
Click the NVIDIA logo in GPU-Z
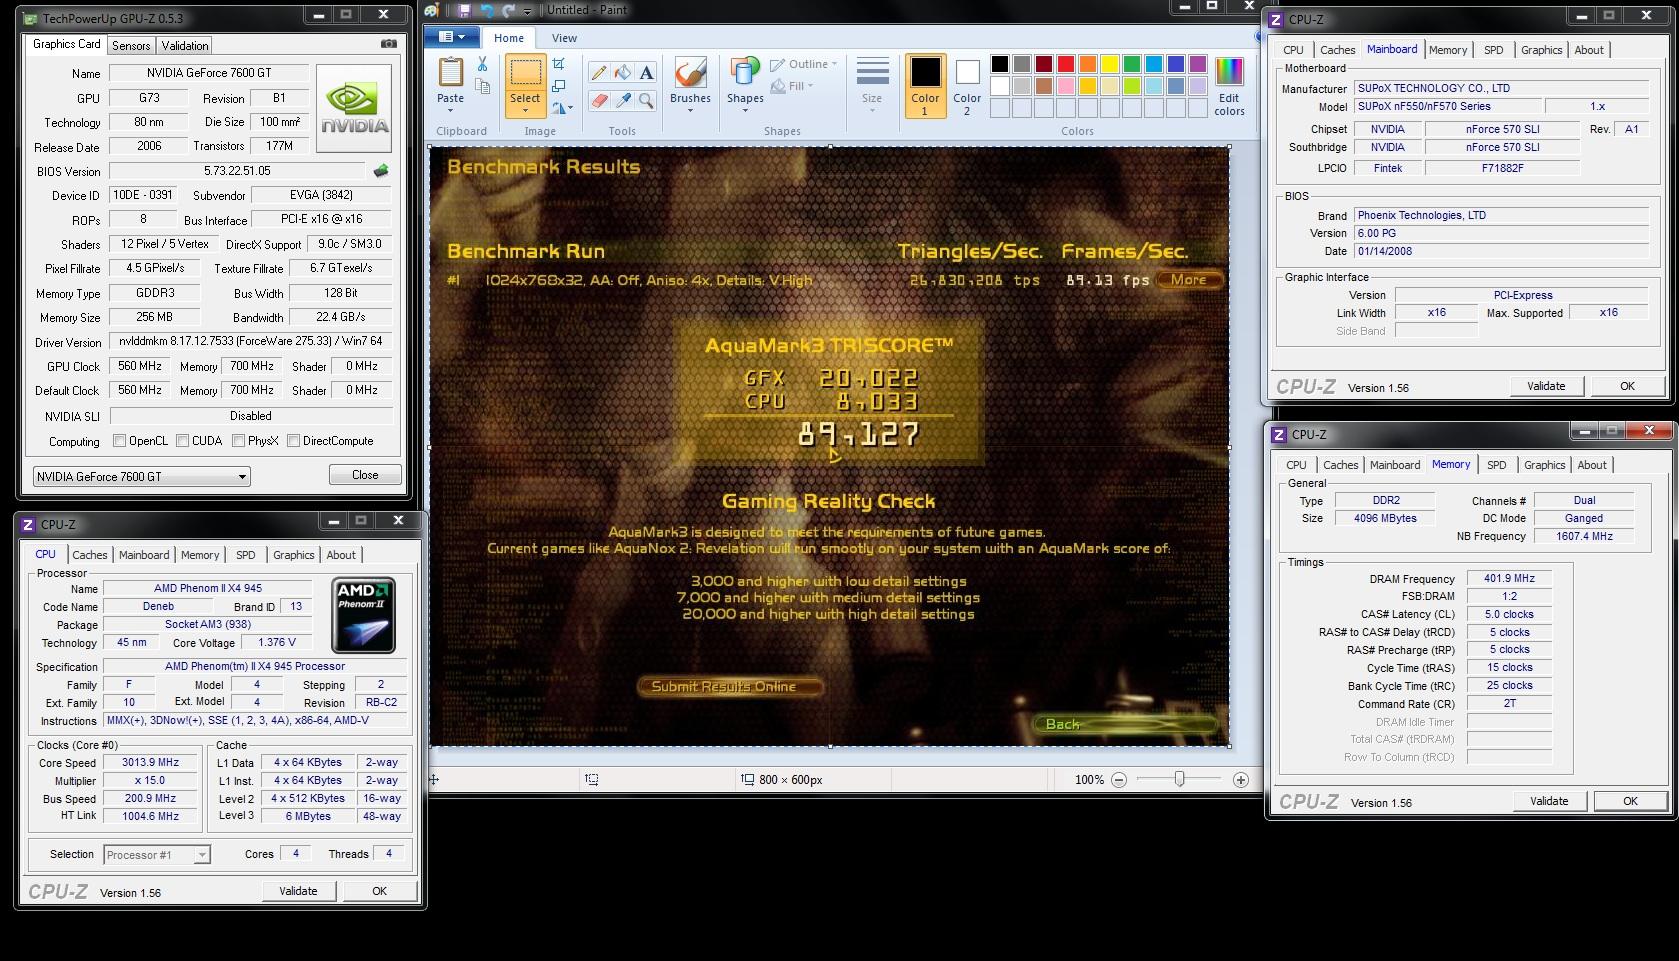click(354, 108)
